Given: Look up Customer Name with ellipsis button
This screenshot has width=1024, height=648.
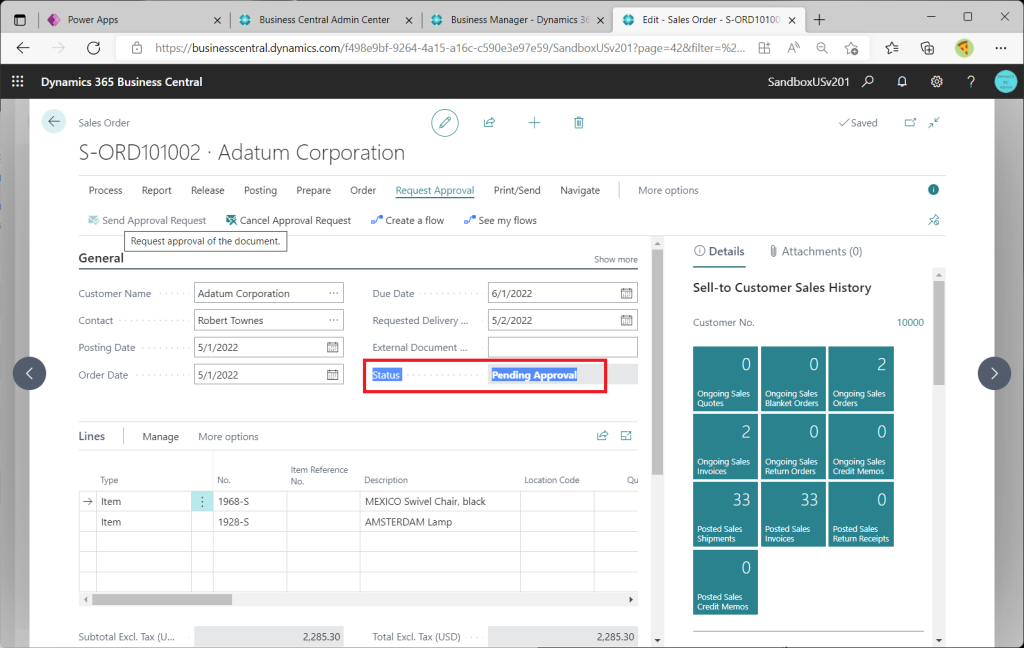Looking at the screenshot, I should coord(334,293).
